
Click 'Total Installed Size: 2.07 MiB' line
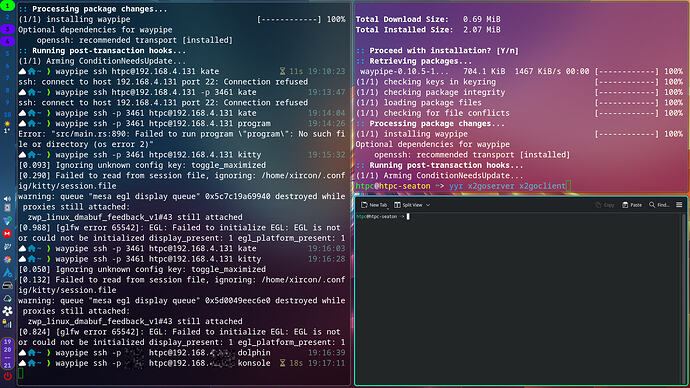coord(428,30)
